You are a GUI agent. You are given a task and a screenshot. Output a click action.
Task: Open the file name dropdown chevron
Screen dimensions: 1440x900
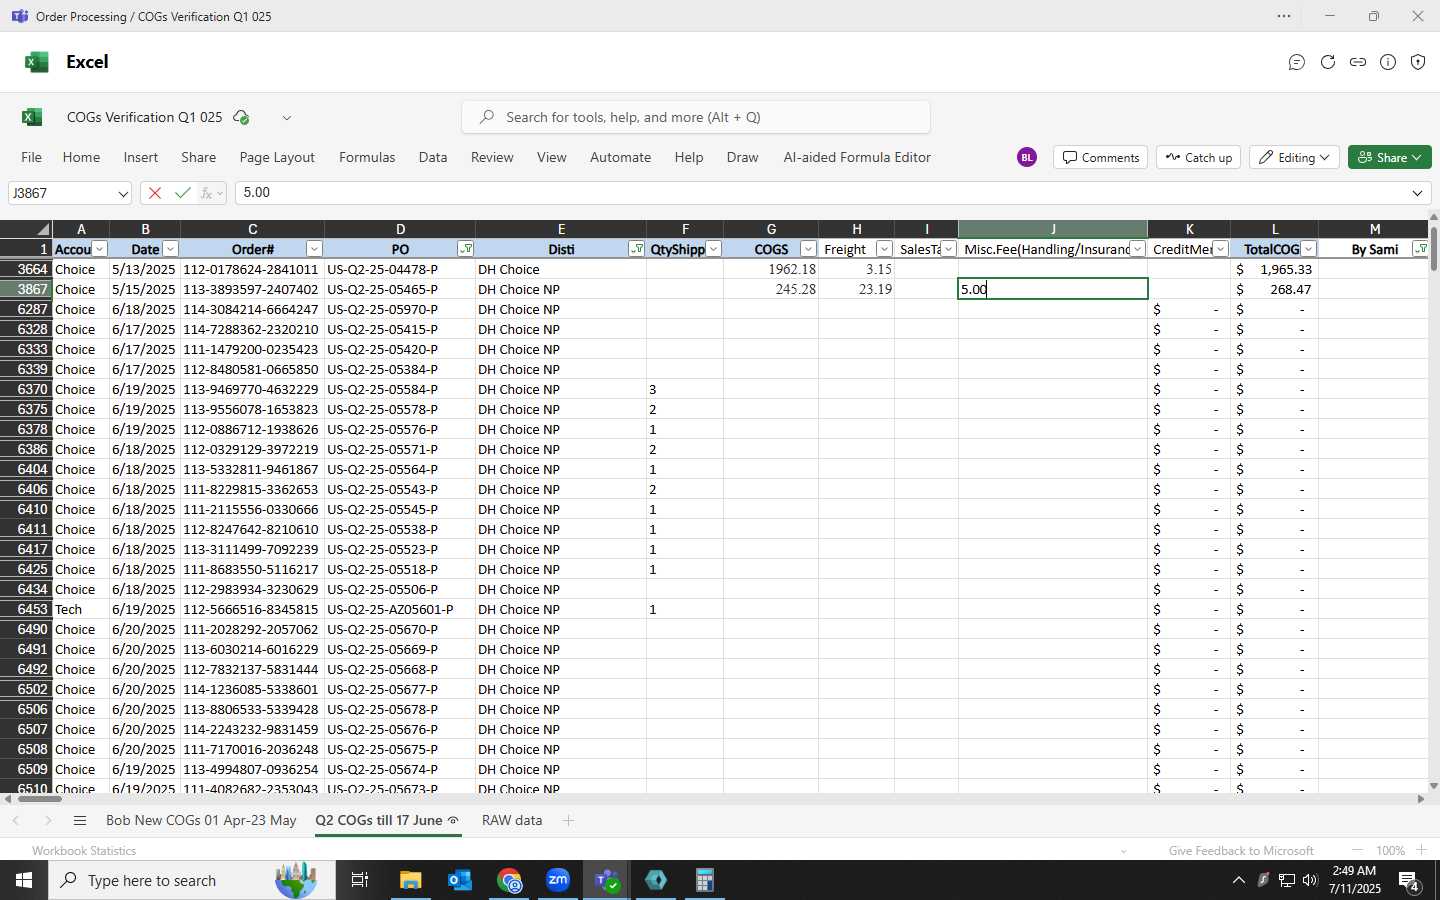tap(286, 118)
